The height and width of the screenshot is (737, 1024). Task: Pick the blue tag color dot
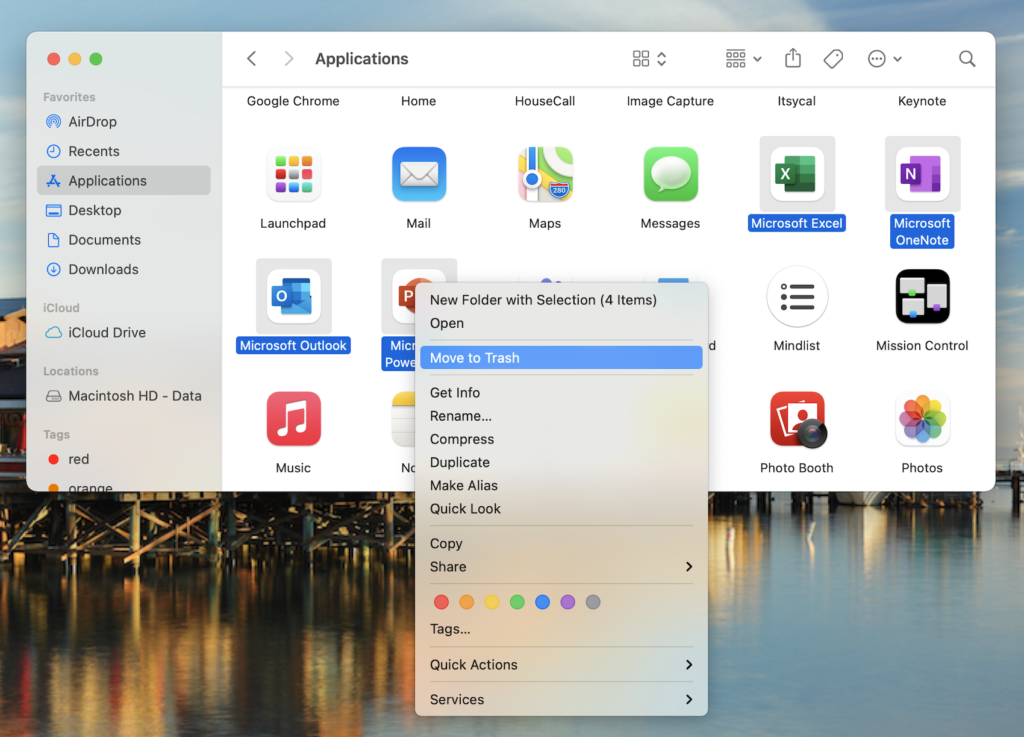coord(542,602)
